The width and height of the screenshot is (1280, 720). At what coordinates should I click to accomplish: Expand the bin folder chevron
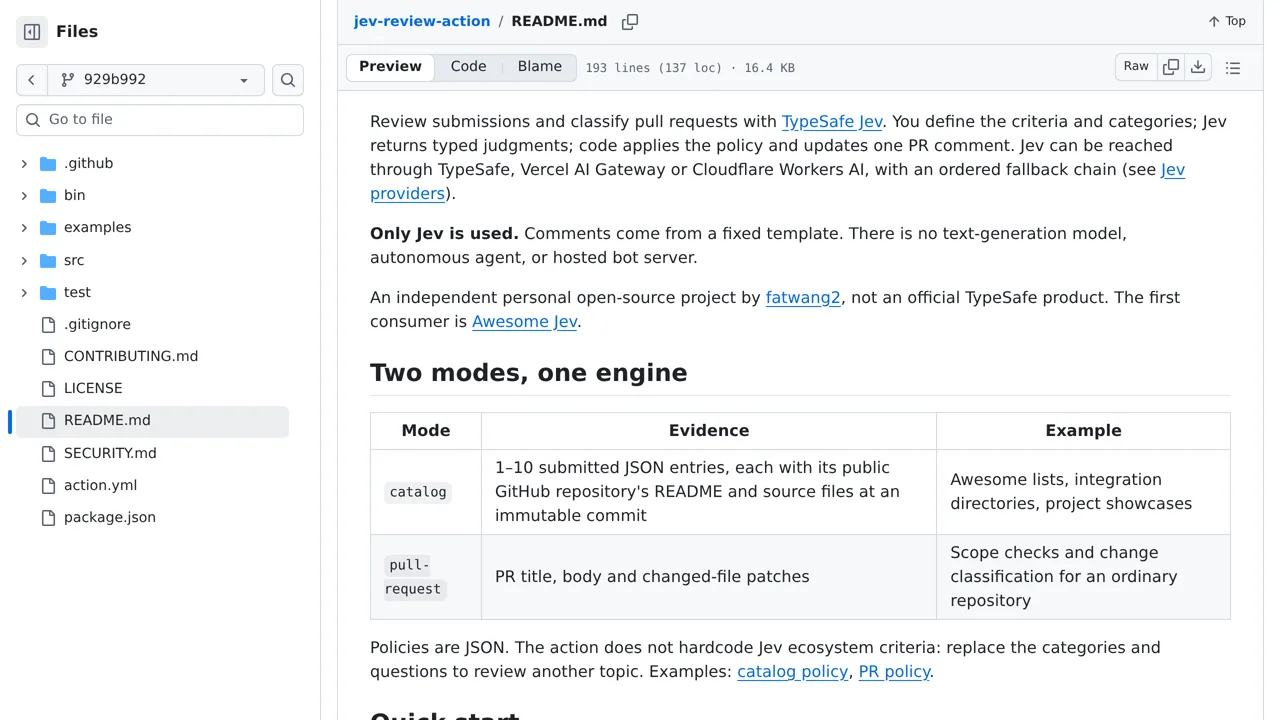point(24,196)
